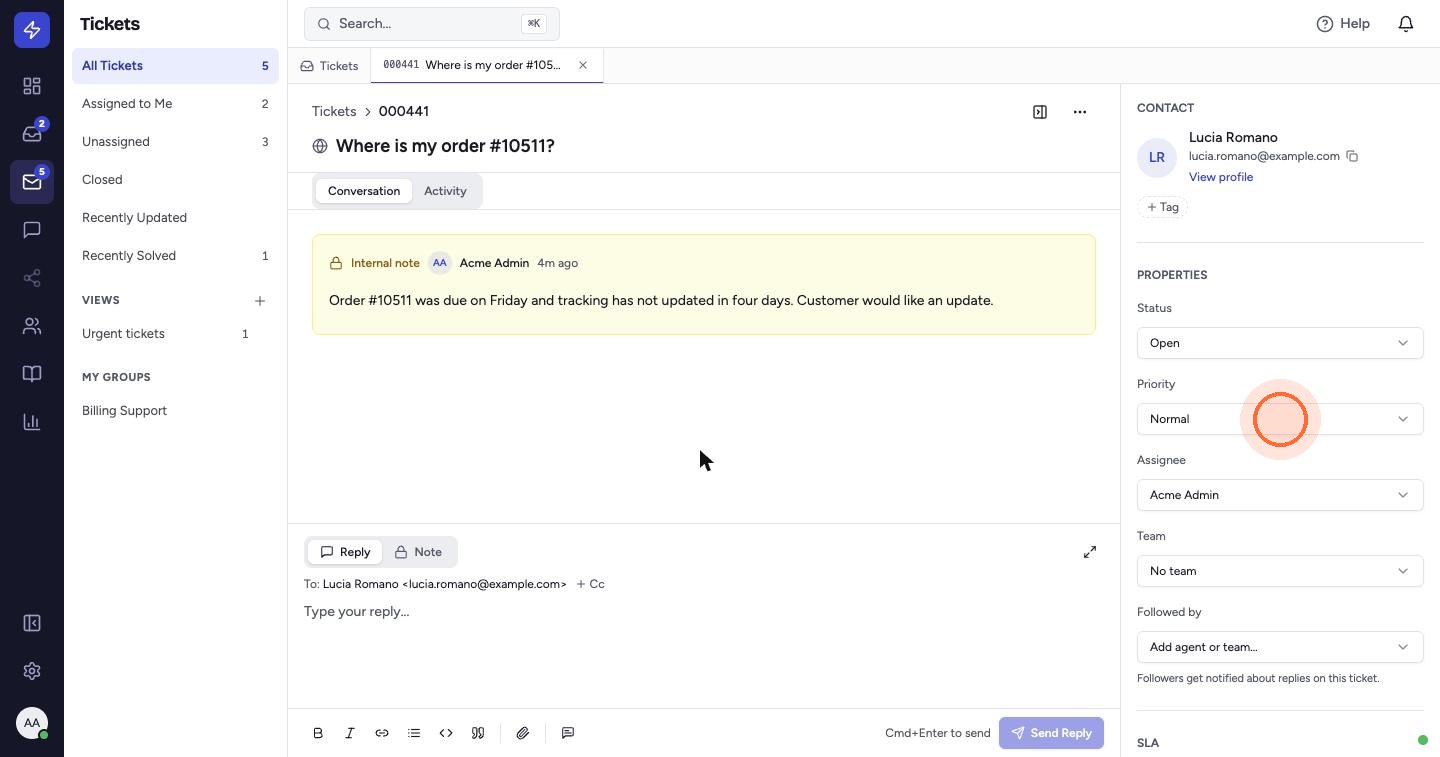Viewport: 1440px width, 757px height.
Task: Copy Lucia Romano's email address icon
Action: 1352,156
